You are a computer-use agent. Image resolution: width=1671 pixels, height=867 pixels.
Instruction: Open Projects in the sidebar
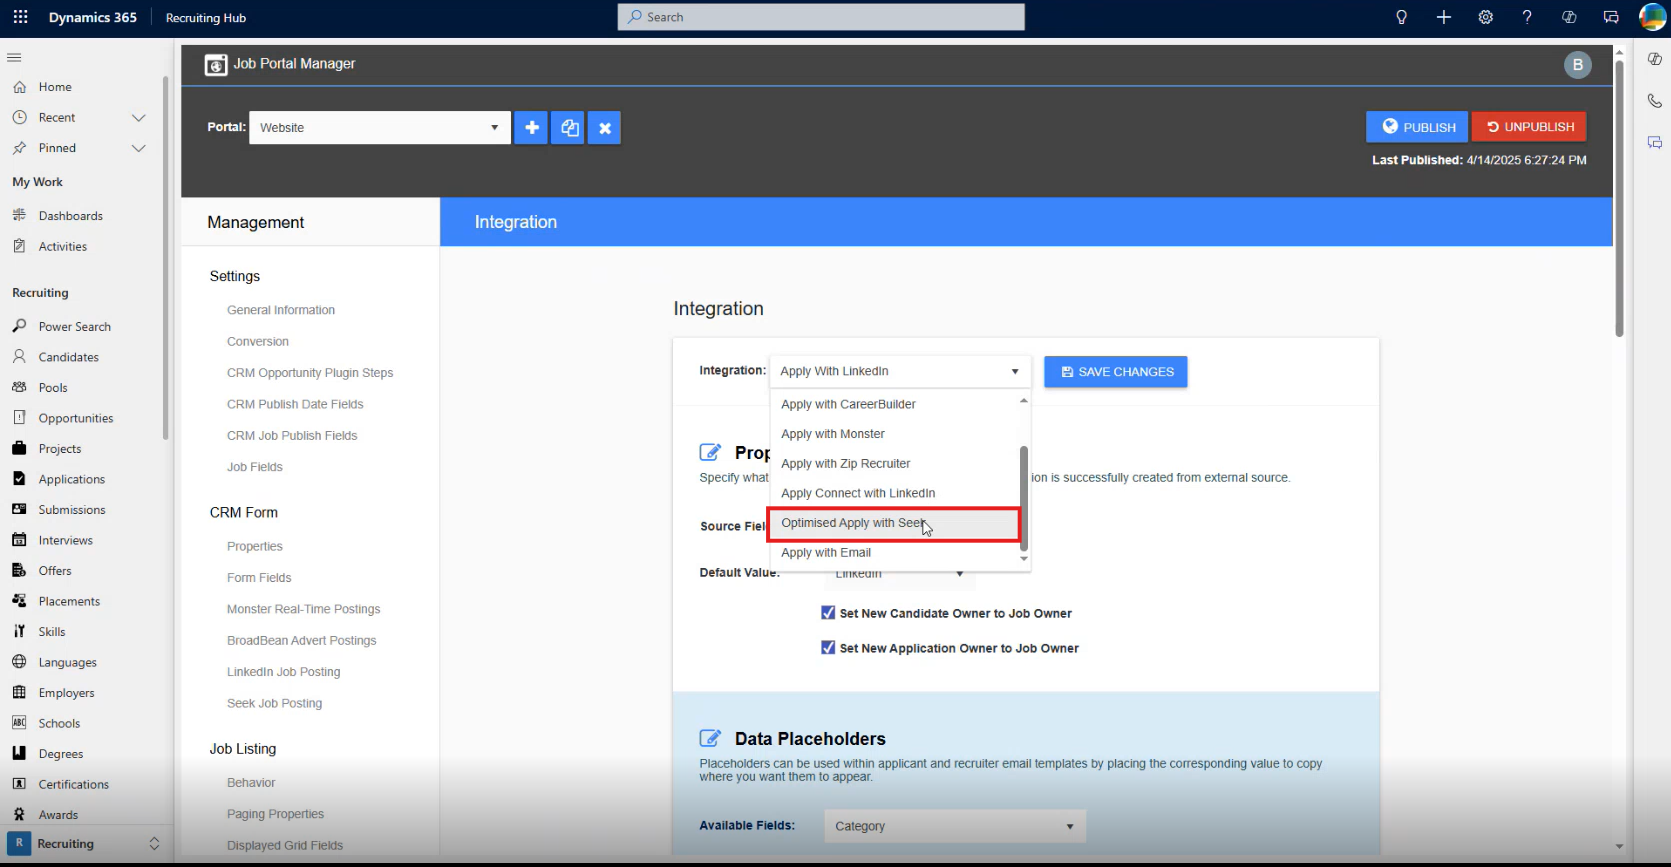[60, 449]
